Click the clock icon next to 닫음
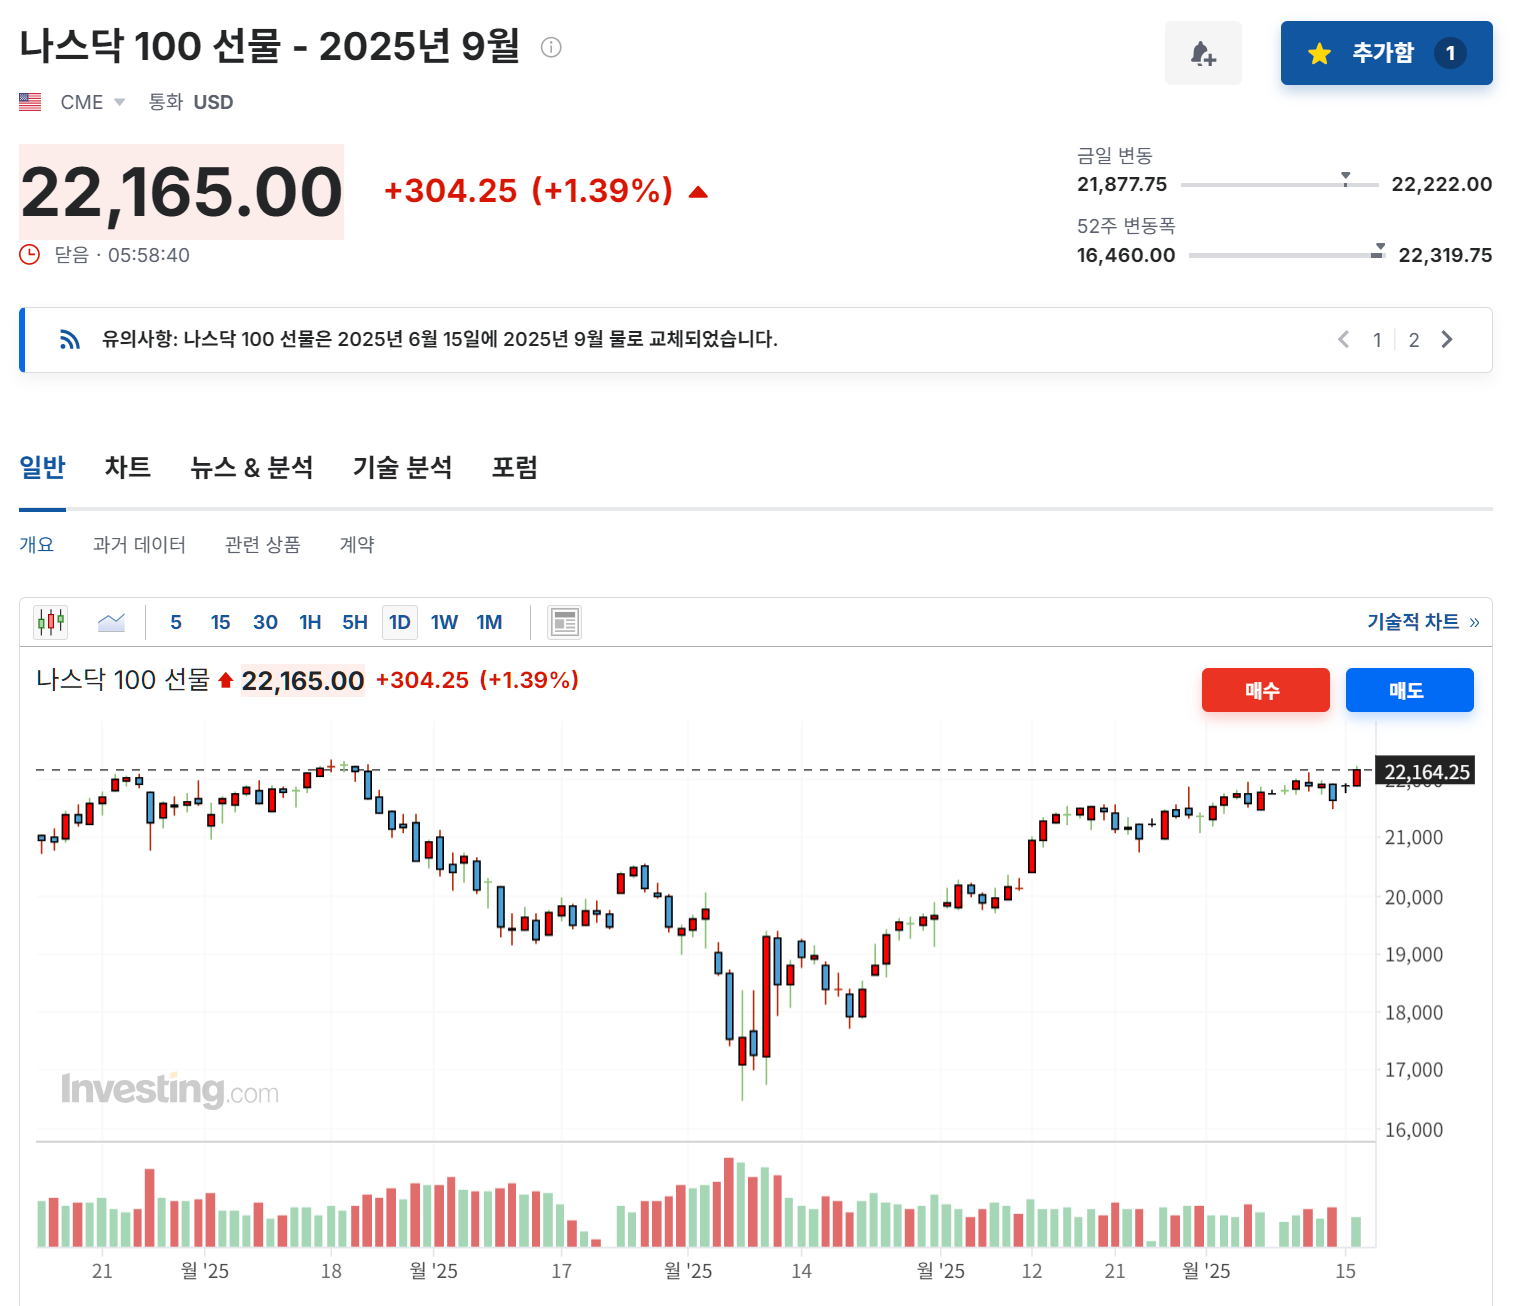The image size is (1535, 1306). (30, 255)
